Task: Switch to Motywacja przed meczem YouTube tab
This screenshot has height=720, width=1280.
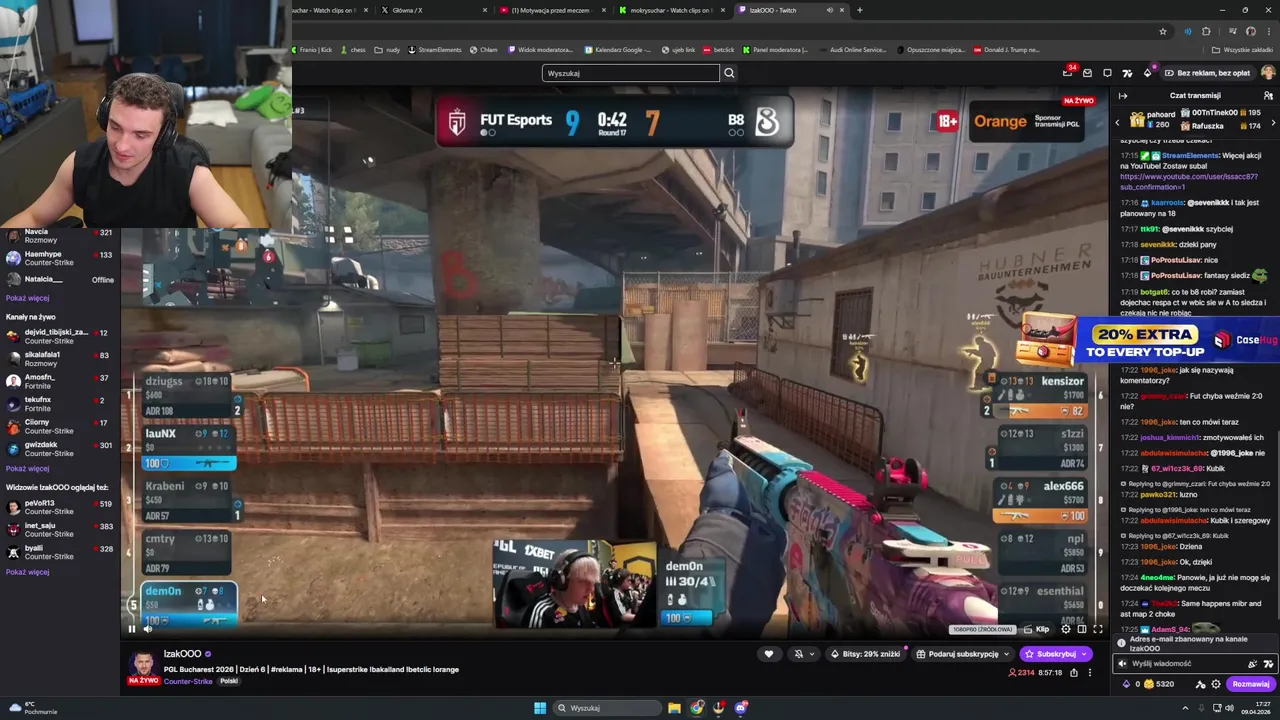Action: pyautogui.click(x=554, y=10)
